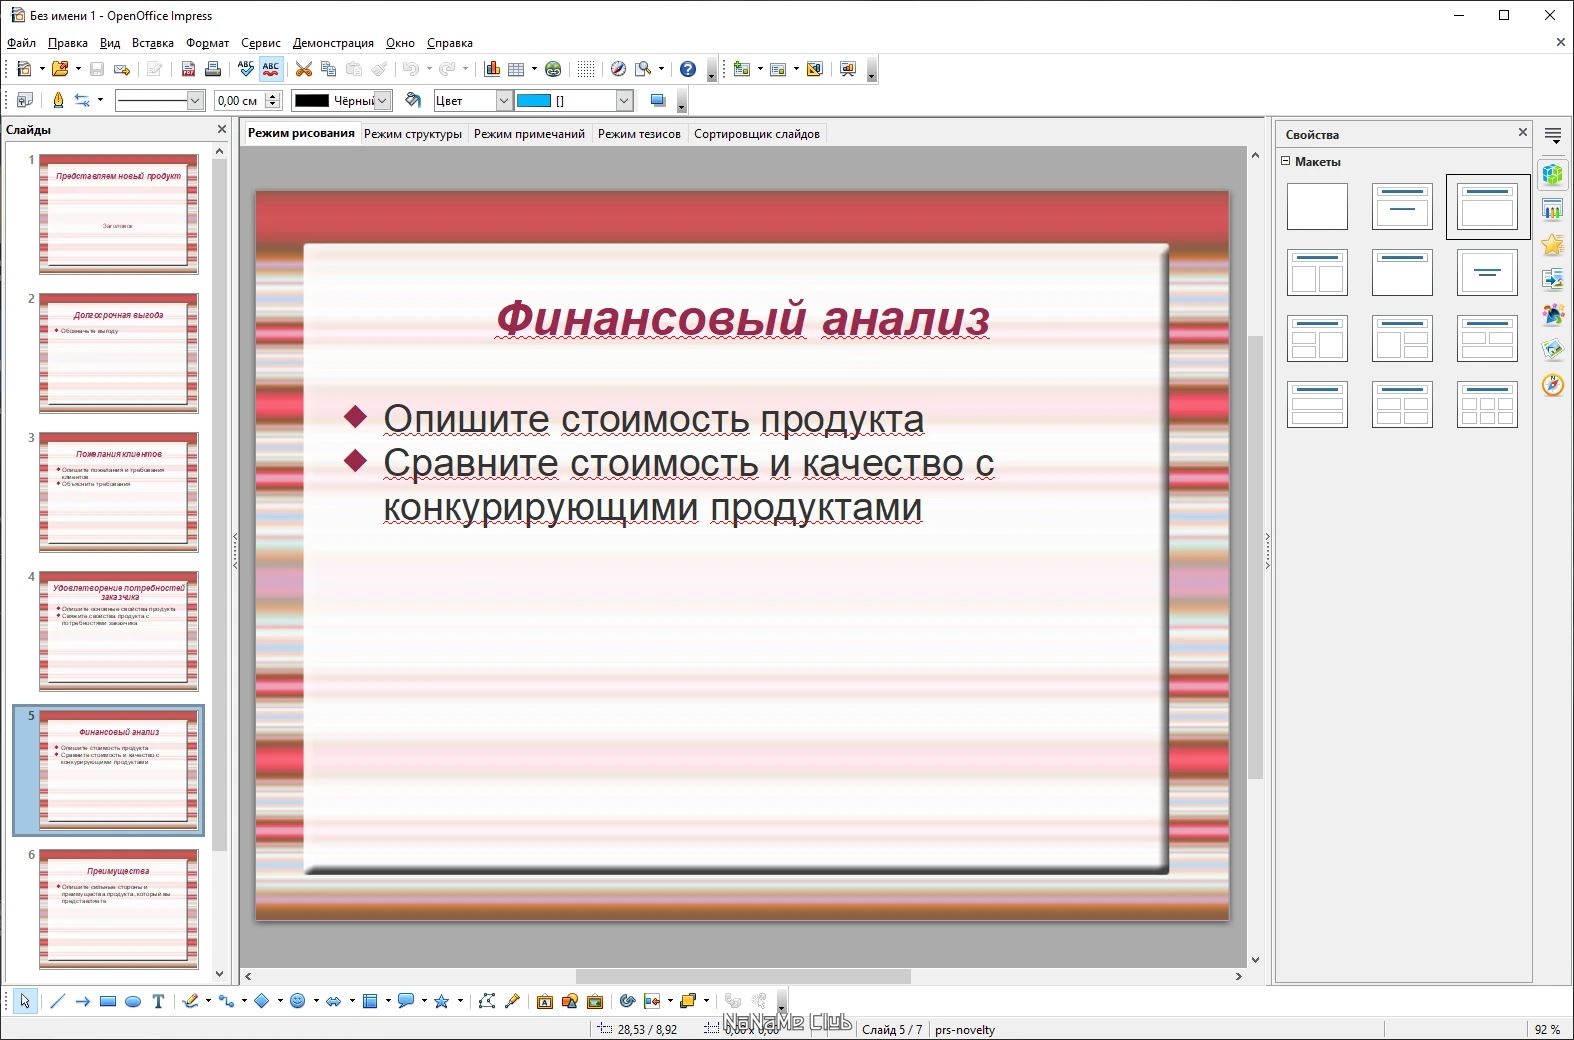Click the Print document icon
1574x1040 pixels.
212,69
